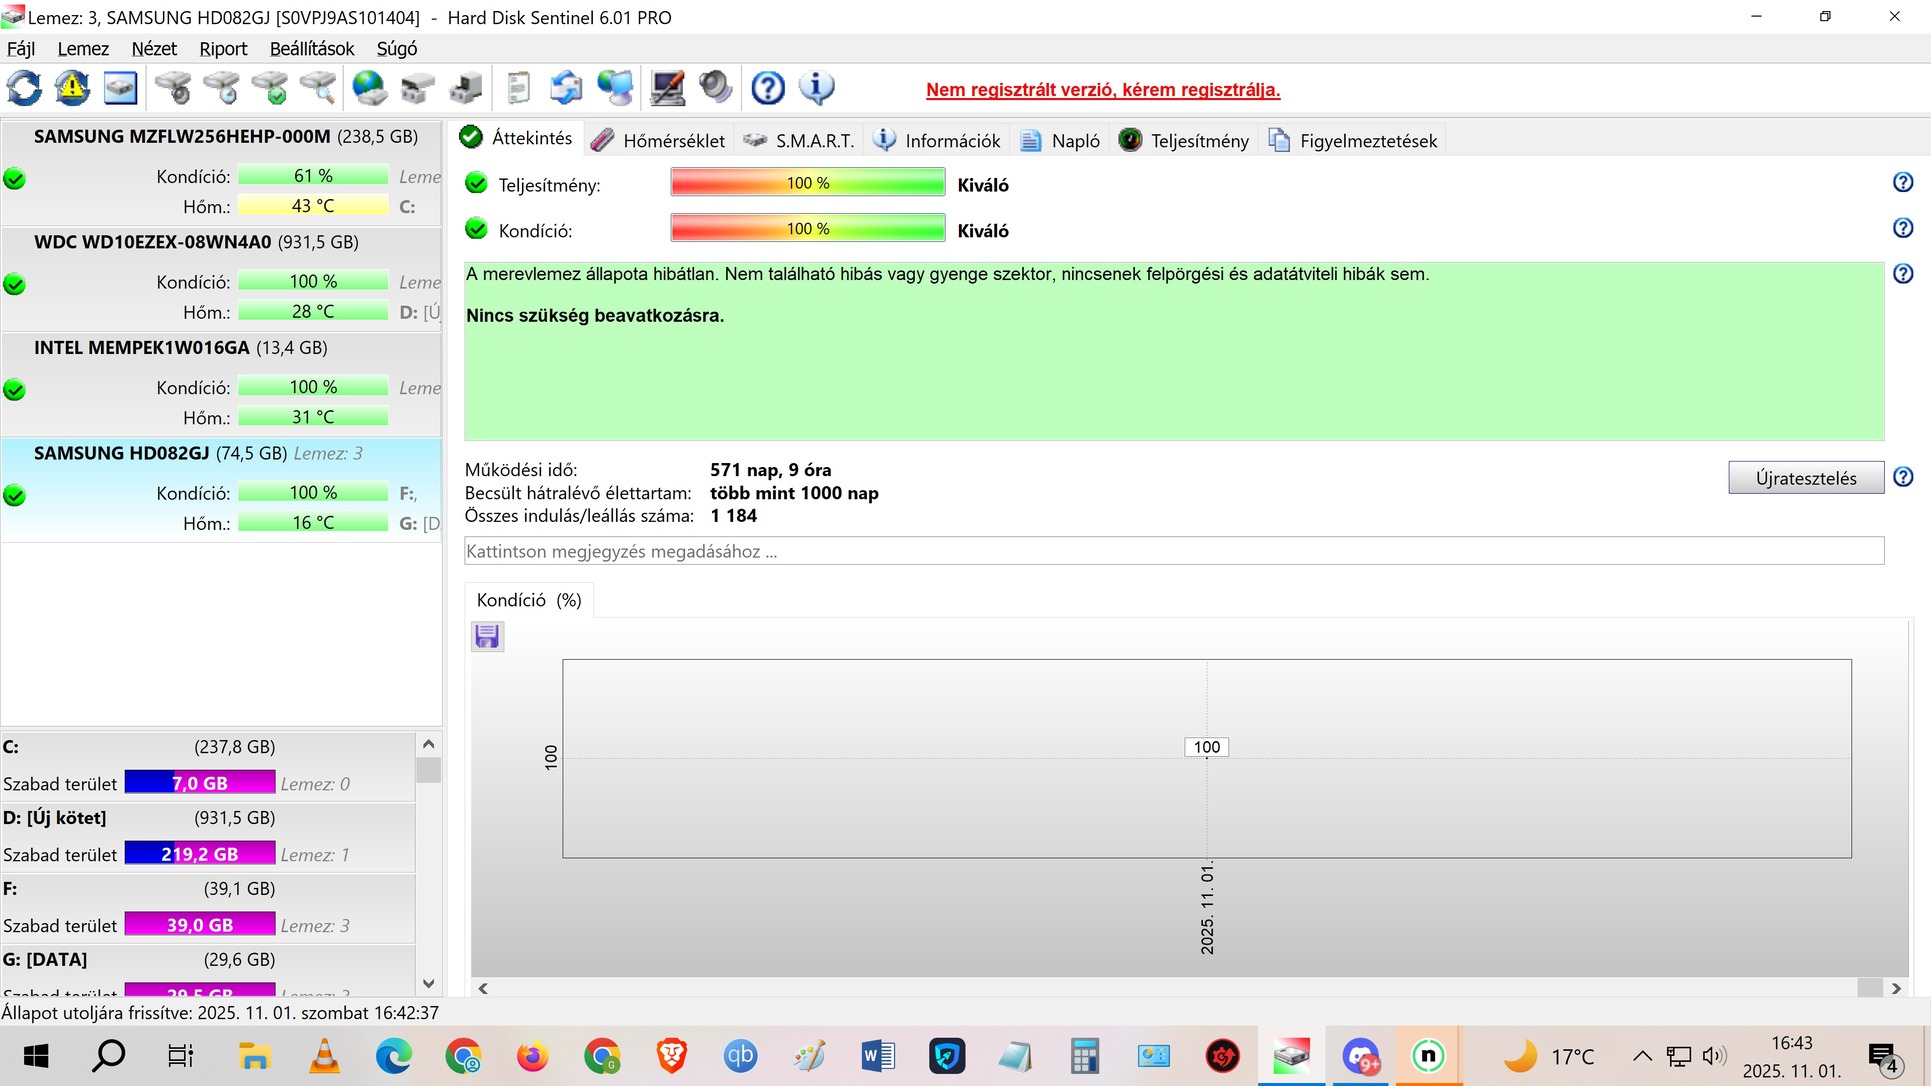Click the comment input field
This screenshot has height=1086, width=1931.
click(1173, 551)
